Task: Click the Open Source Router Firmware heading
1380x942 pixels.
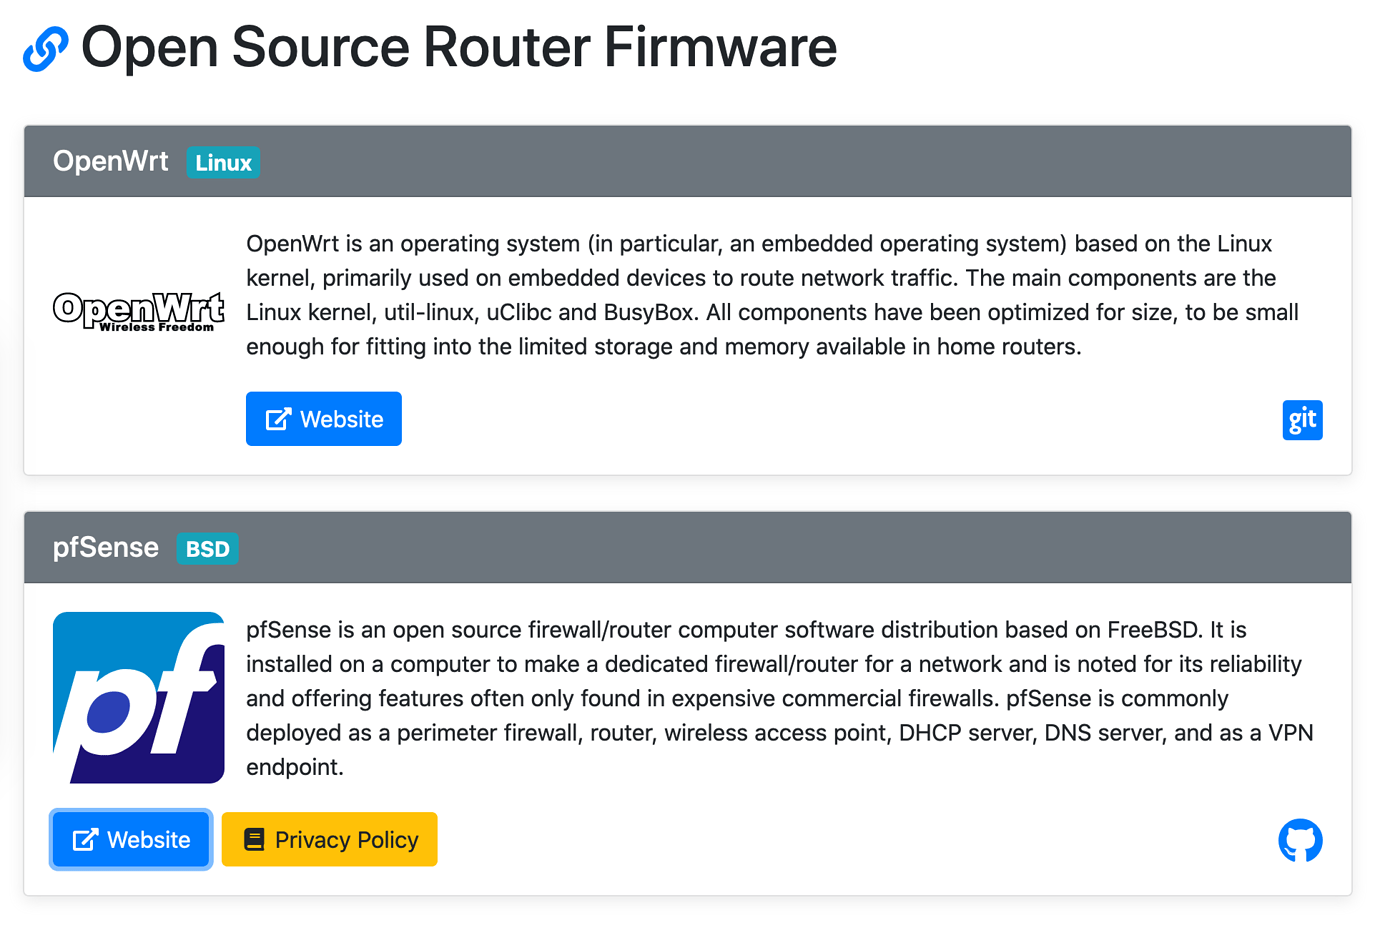Action: click(458, 47)
